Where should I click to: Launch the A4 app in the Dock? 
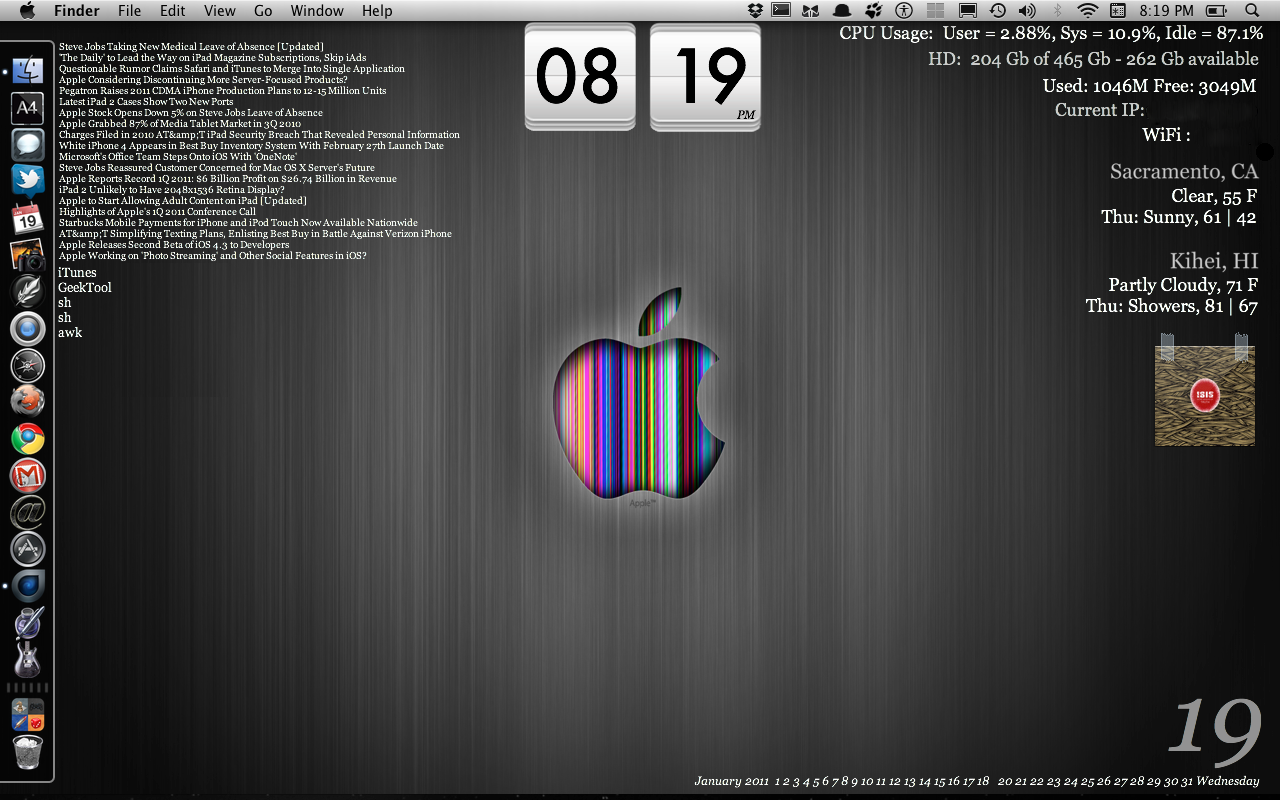(x=28, y=108)
